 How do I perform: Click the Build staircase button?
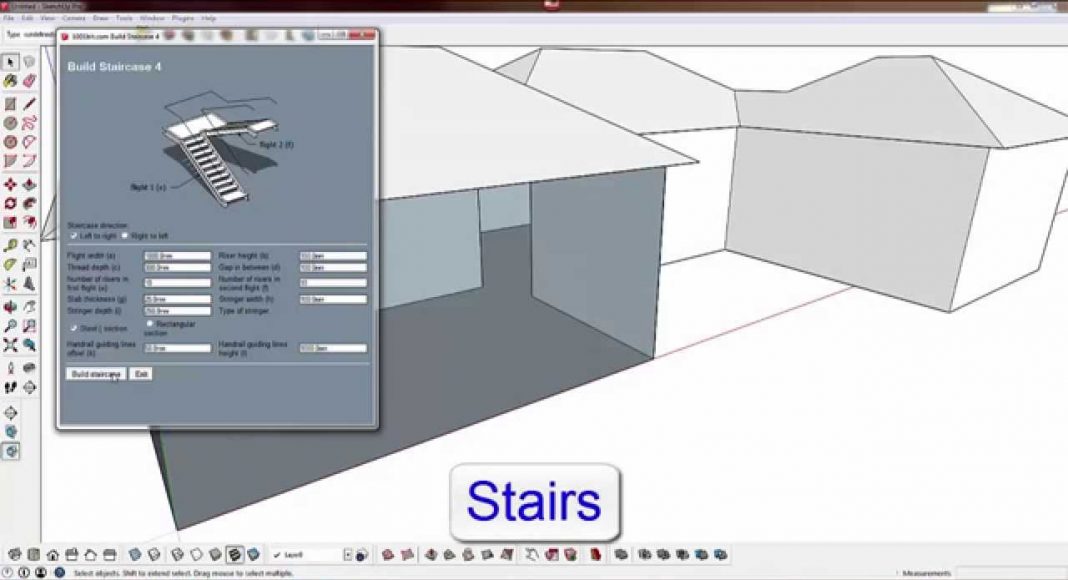(95, 374)
